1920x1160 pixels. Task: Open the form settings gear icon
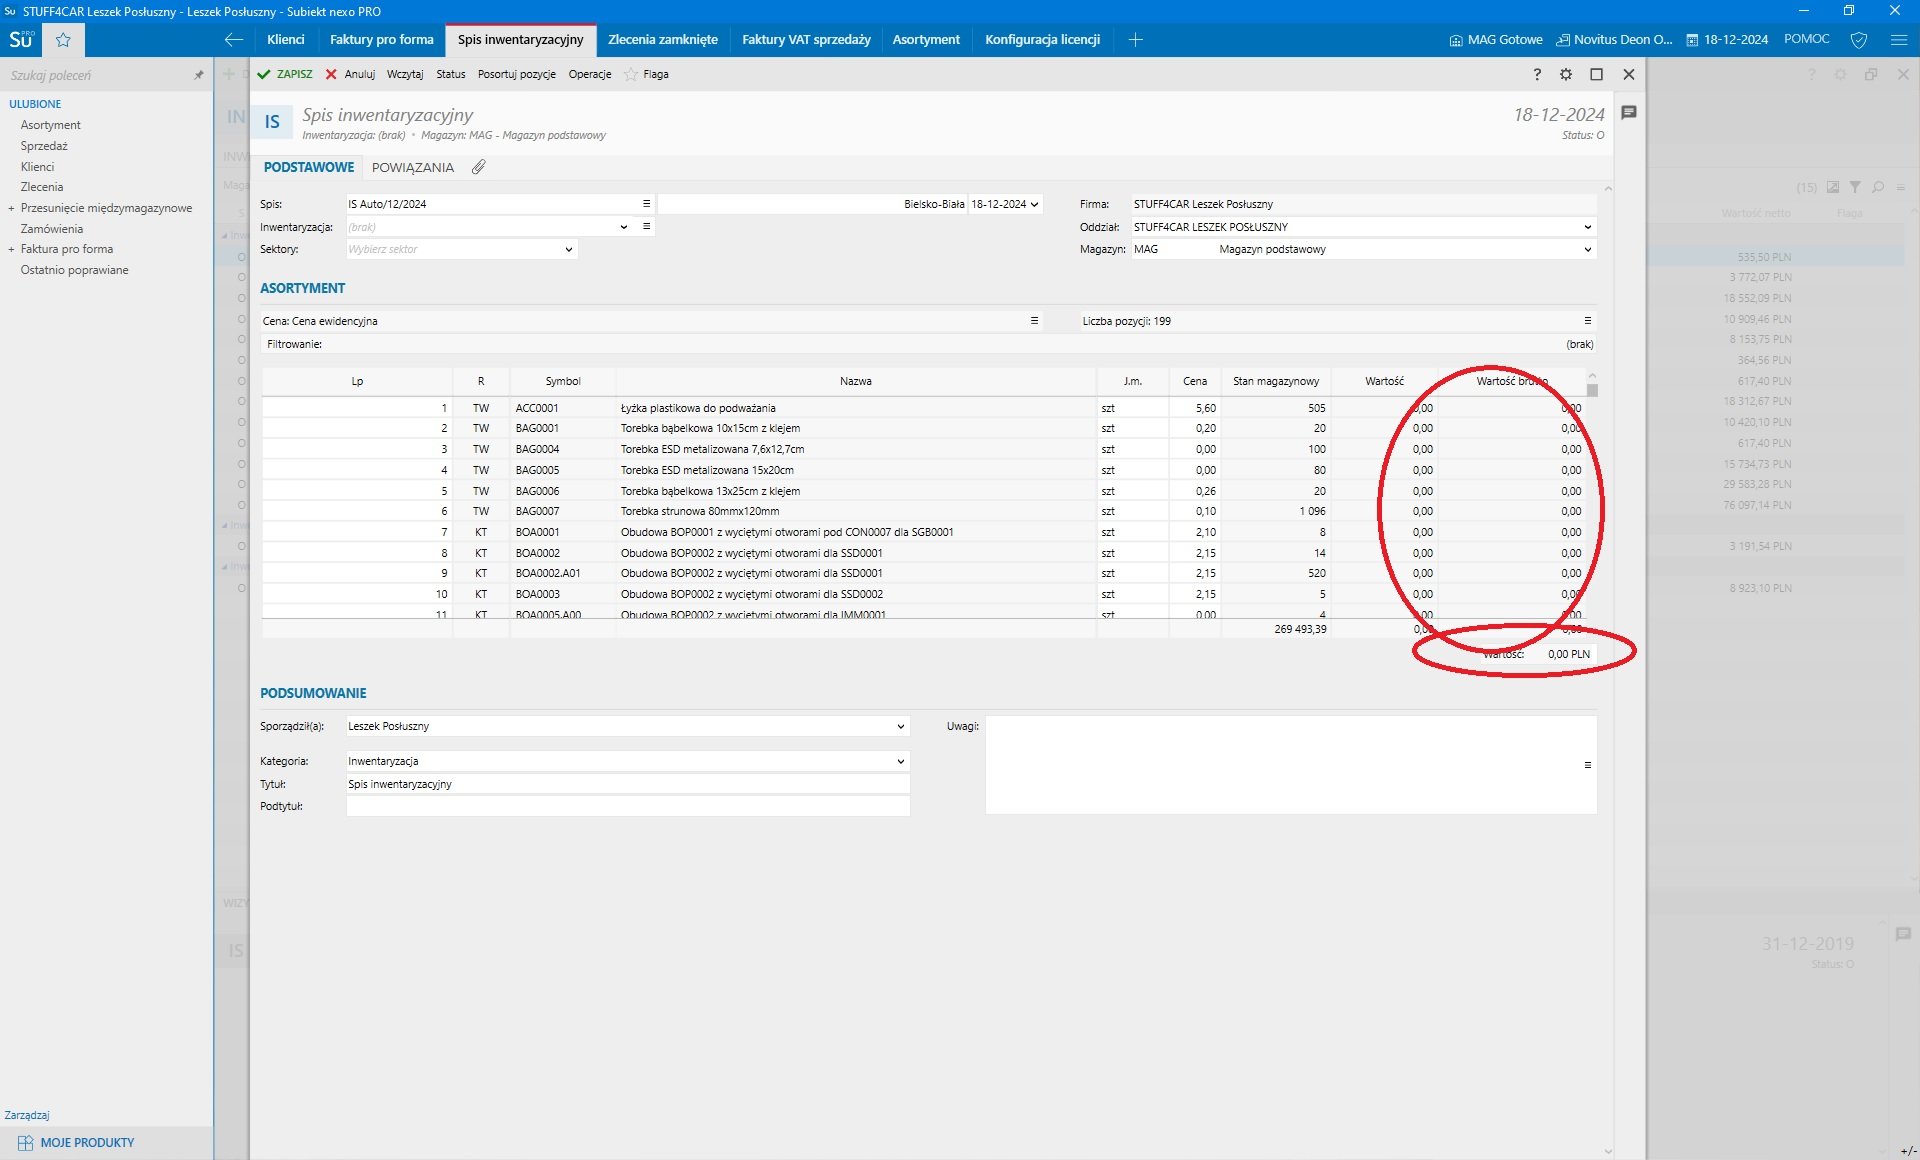pos(1566,74)
